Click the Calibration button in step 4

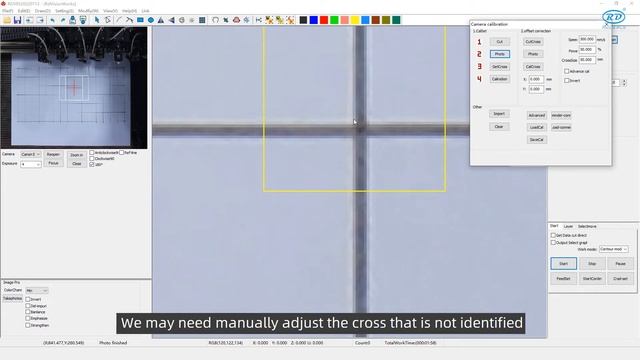pyautogui.click(x=500, y=79)
